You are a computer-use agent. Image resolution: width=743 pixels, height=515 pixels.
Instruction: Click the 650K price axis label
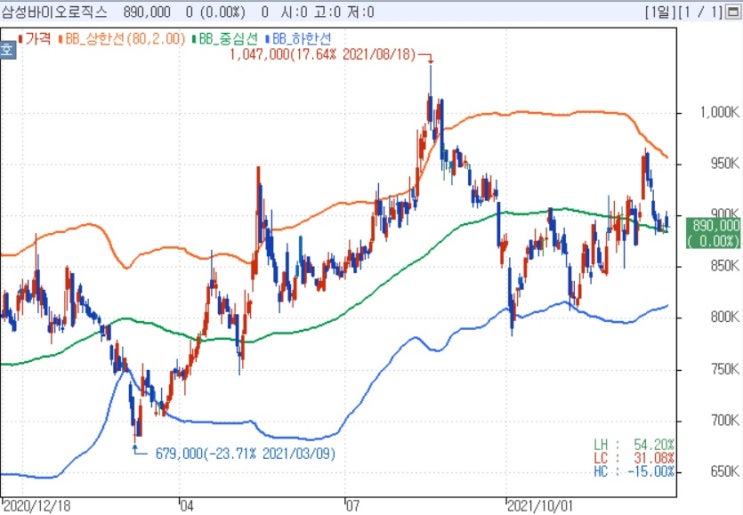[x=725, y=471]
